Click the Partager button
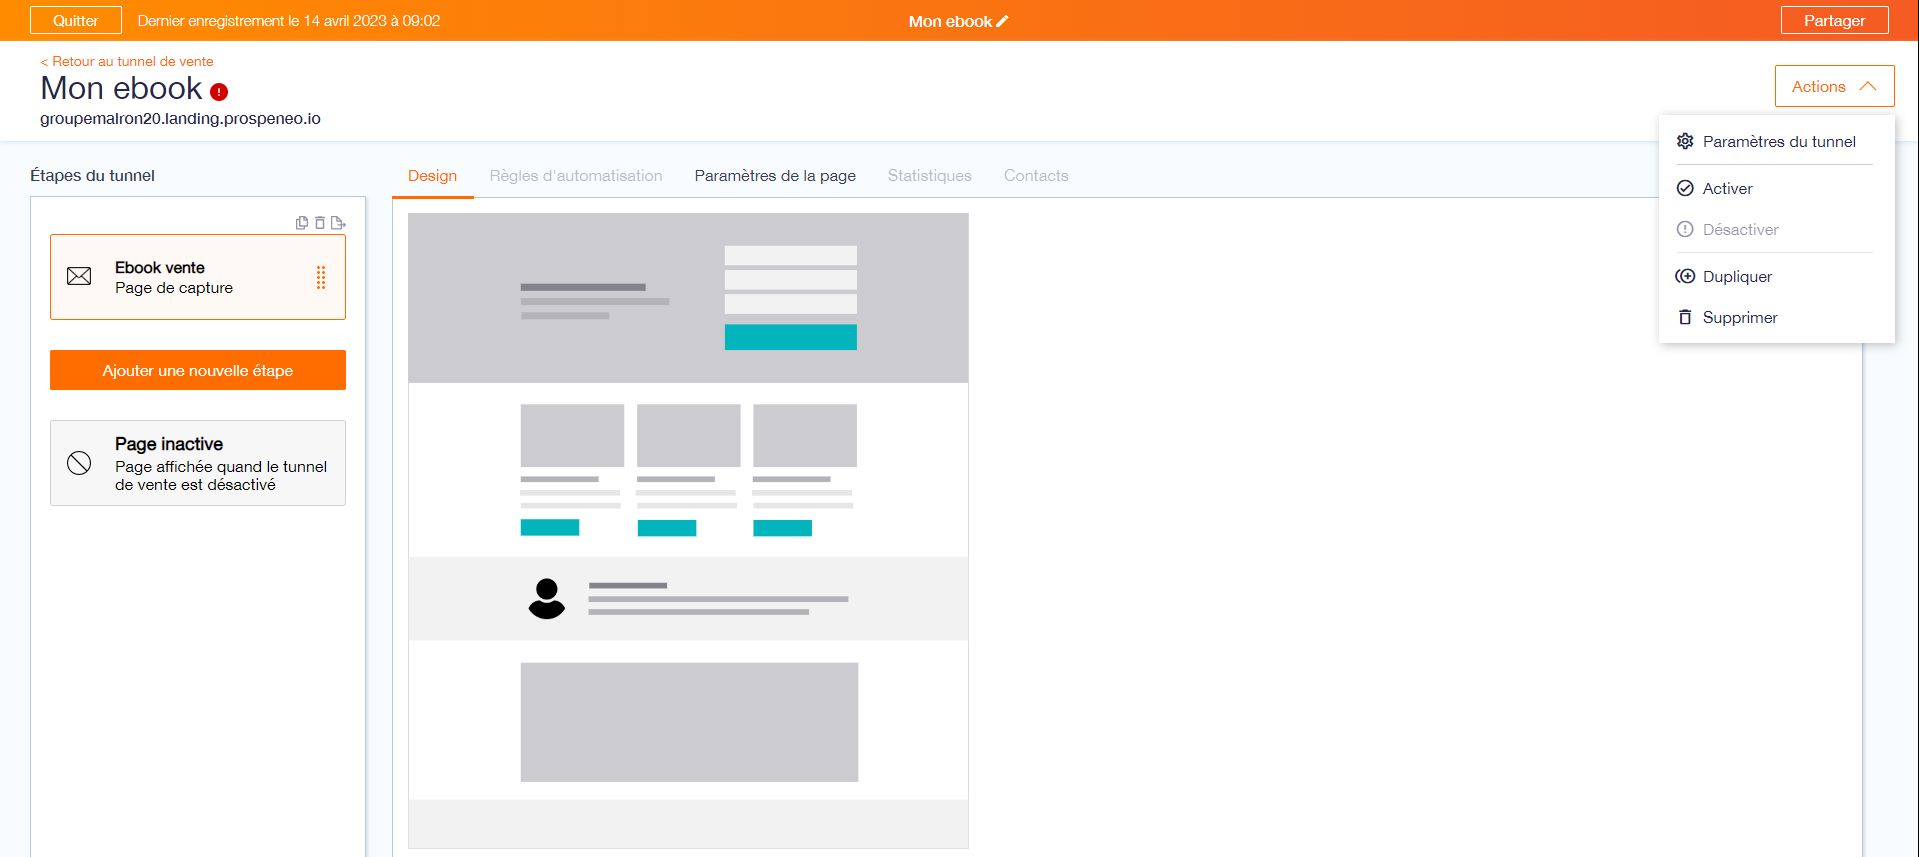1919x857 pixels. tap(1834, 20)
